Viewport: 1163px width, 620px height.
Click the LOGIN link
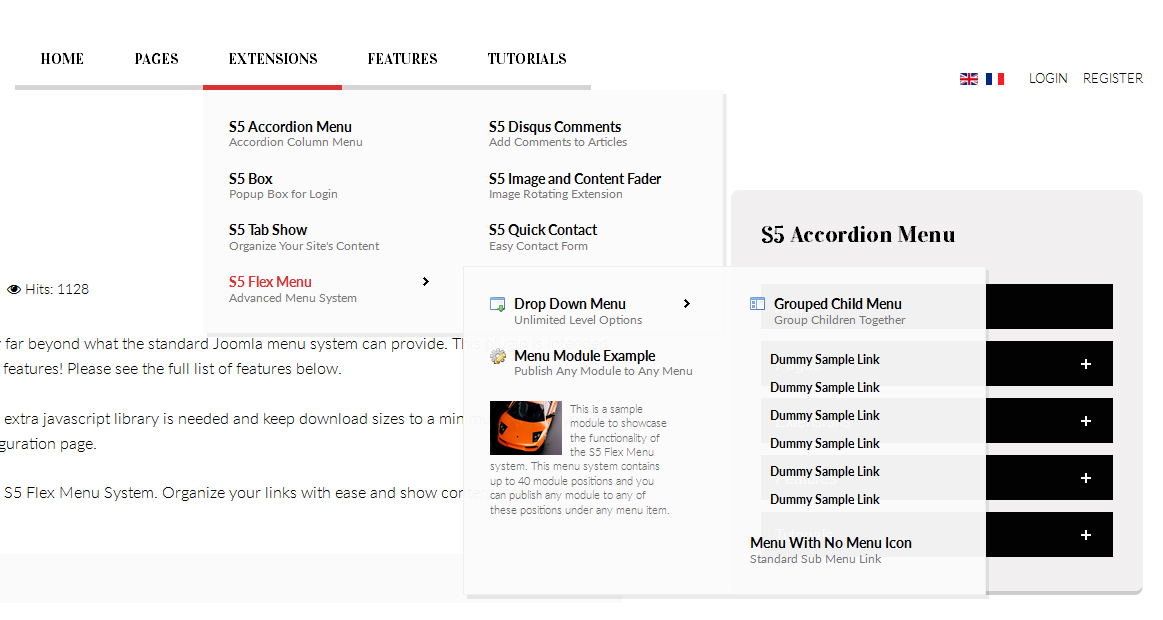click(x=1048, y=79)
